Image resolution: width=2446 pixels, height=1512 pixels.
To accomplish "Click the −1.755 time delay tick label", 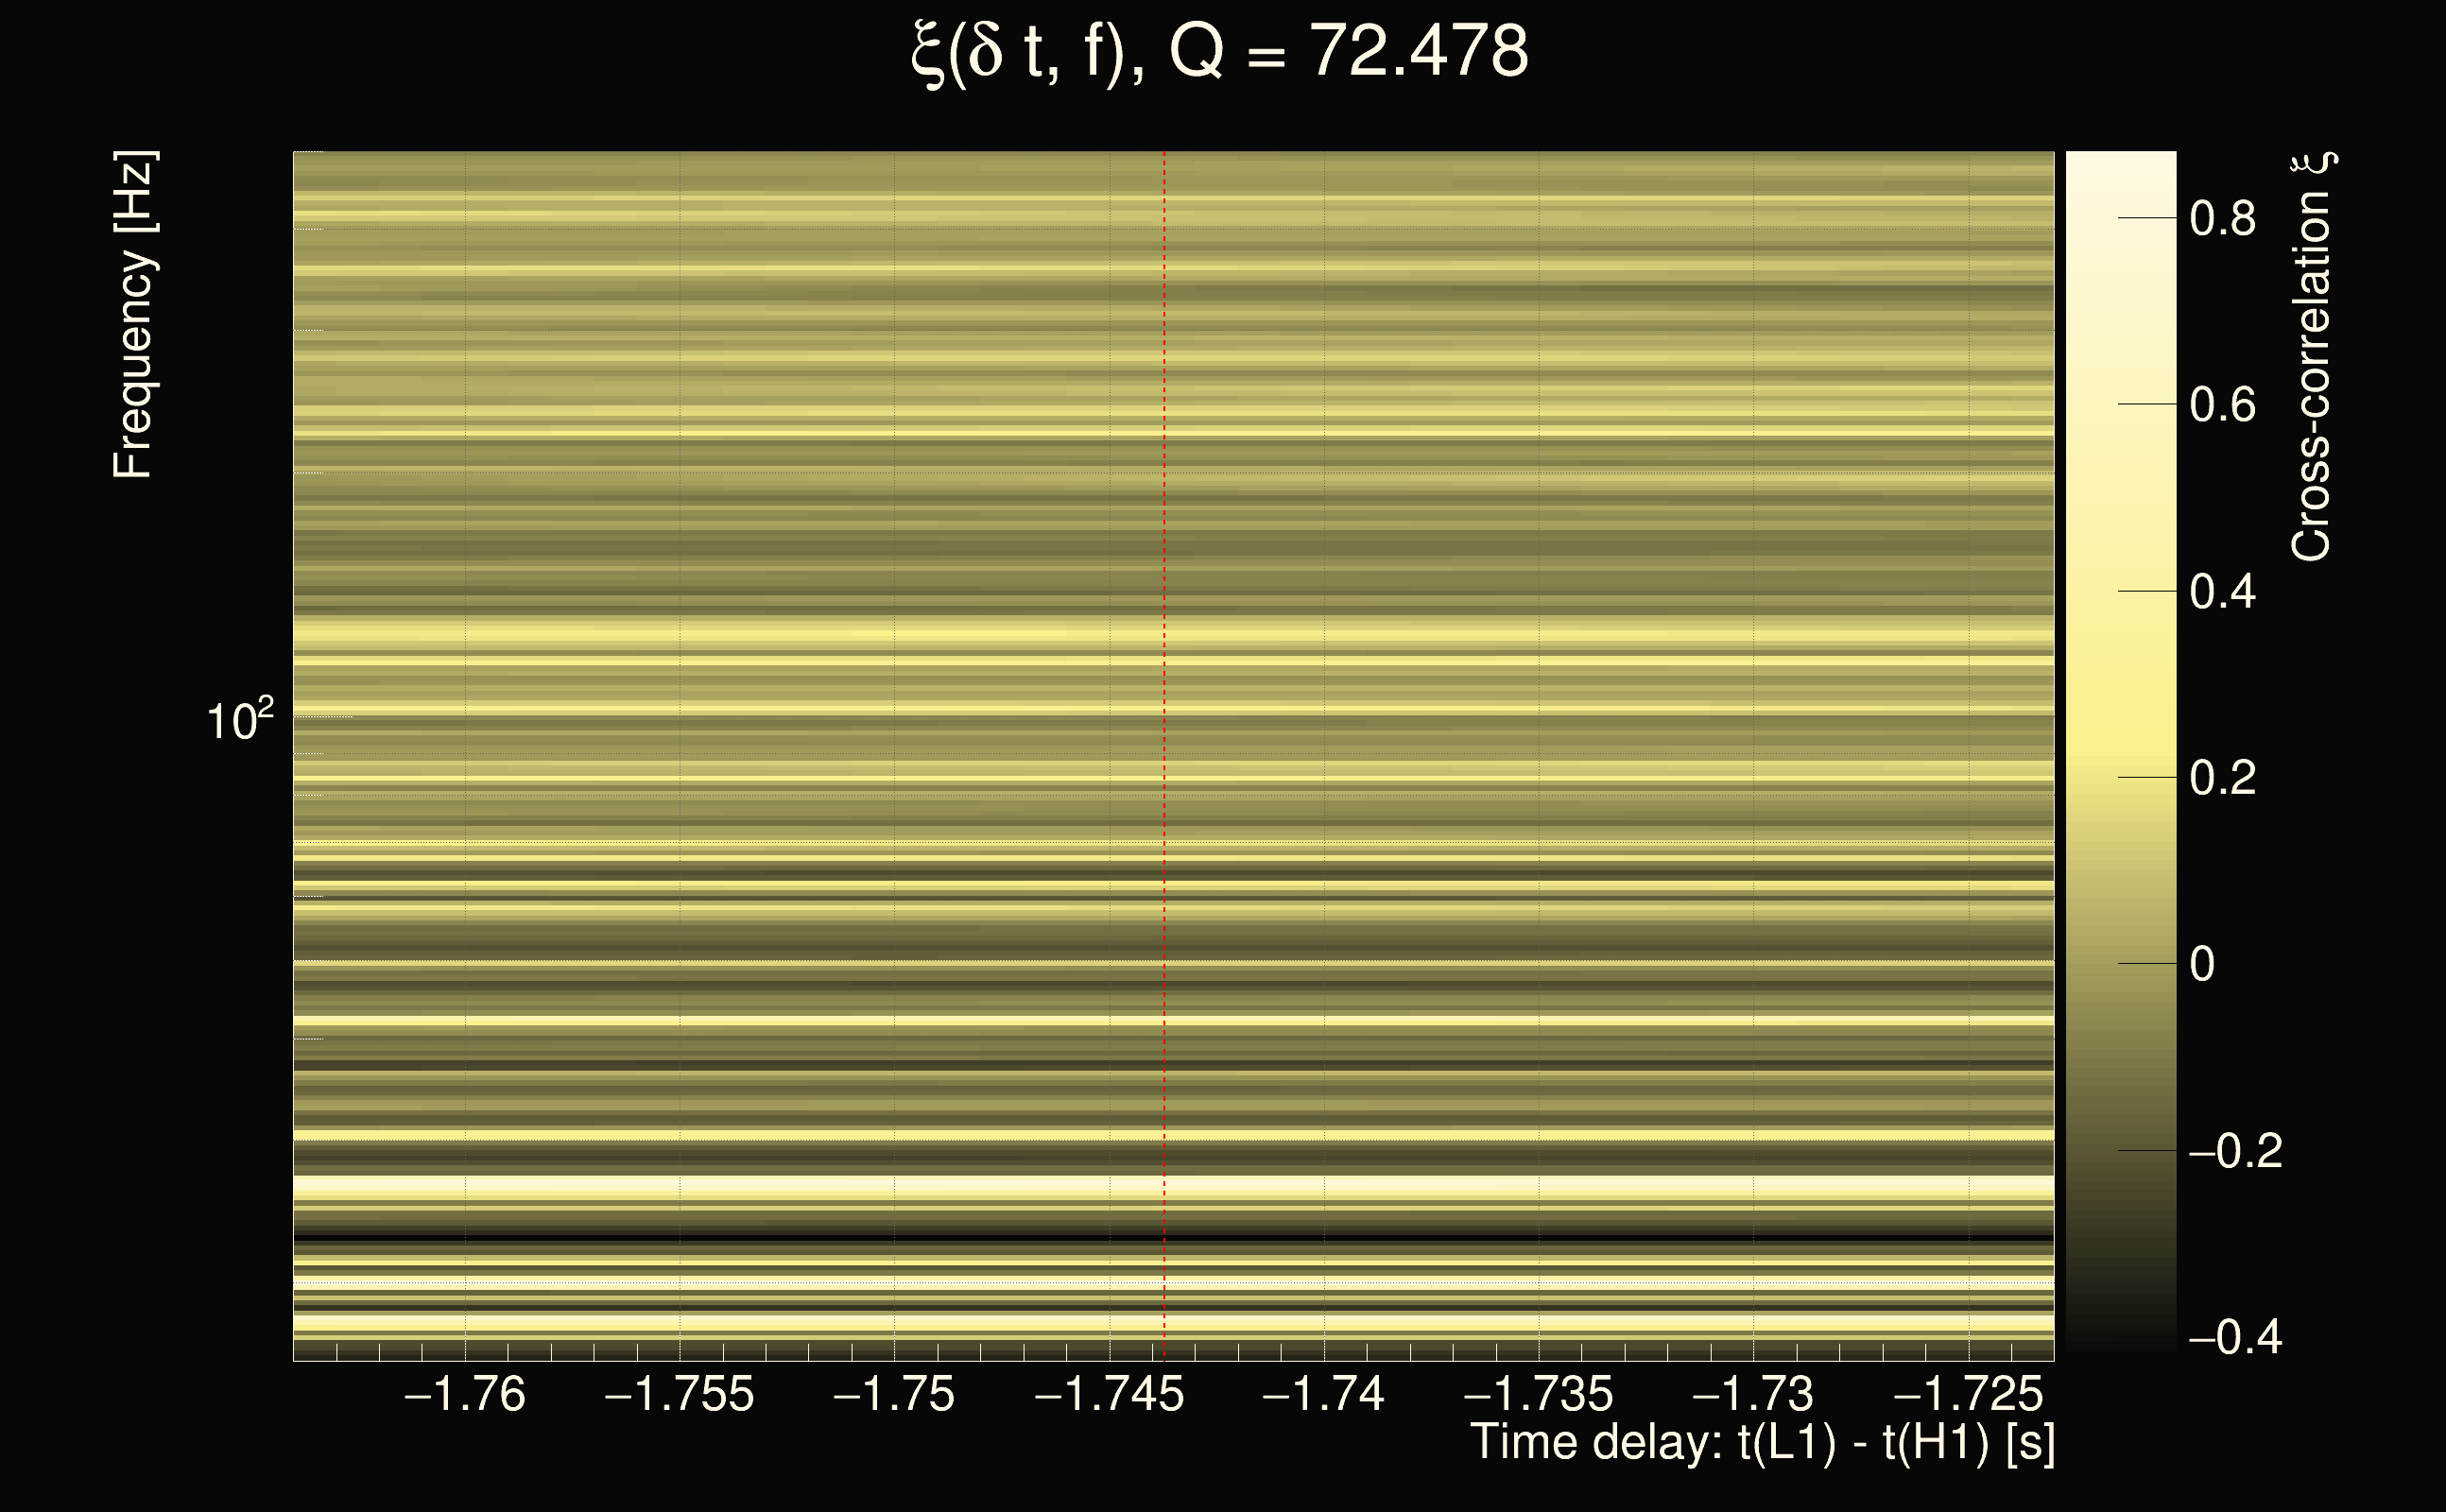I will coord(680,1395).
